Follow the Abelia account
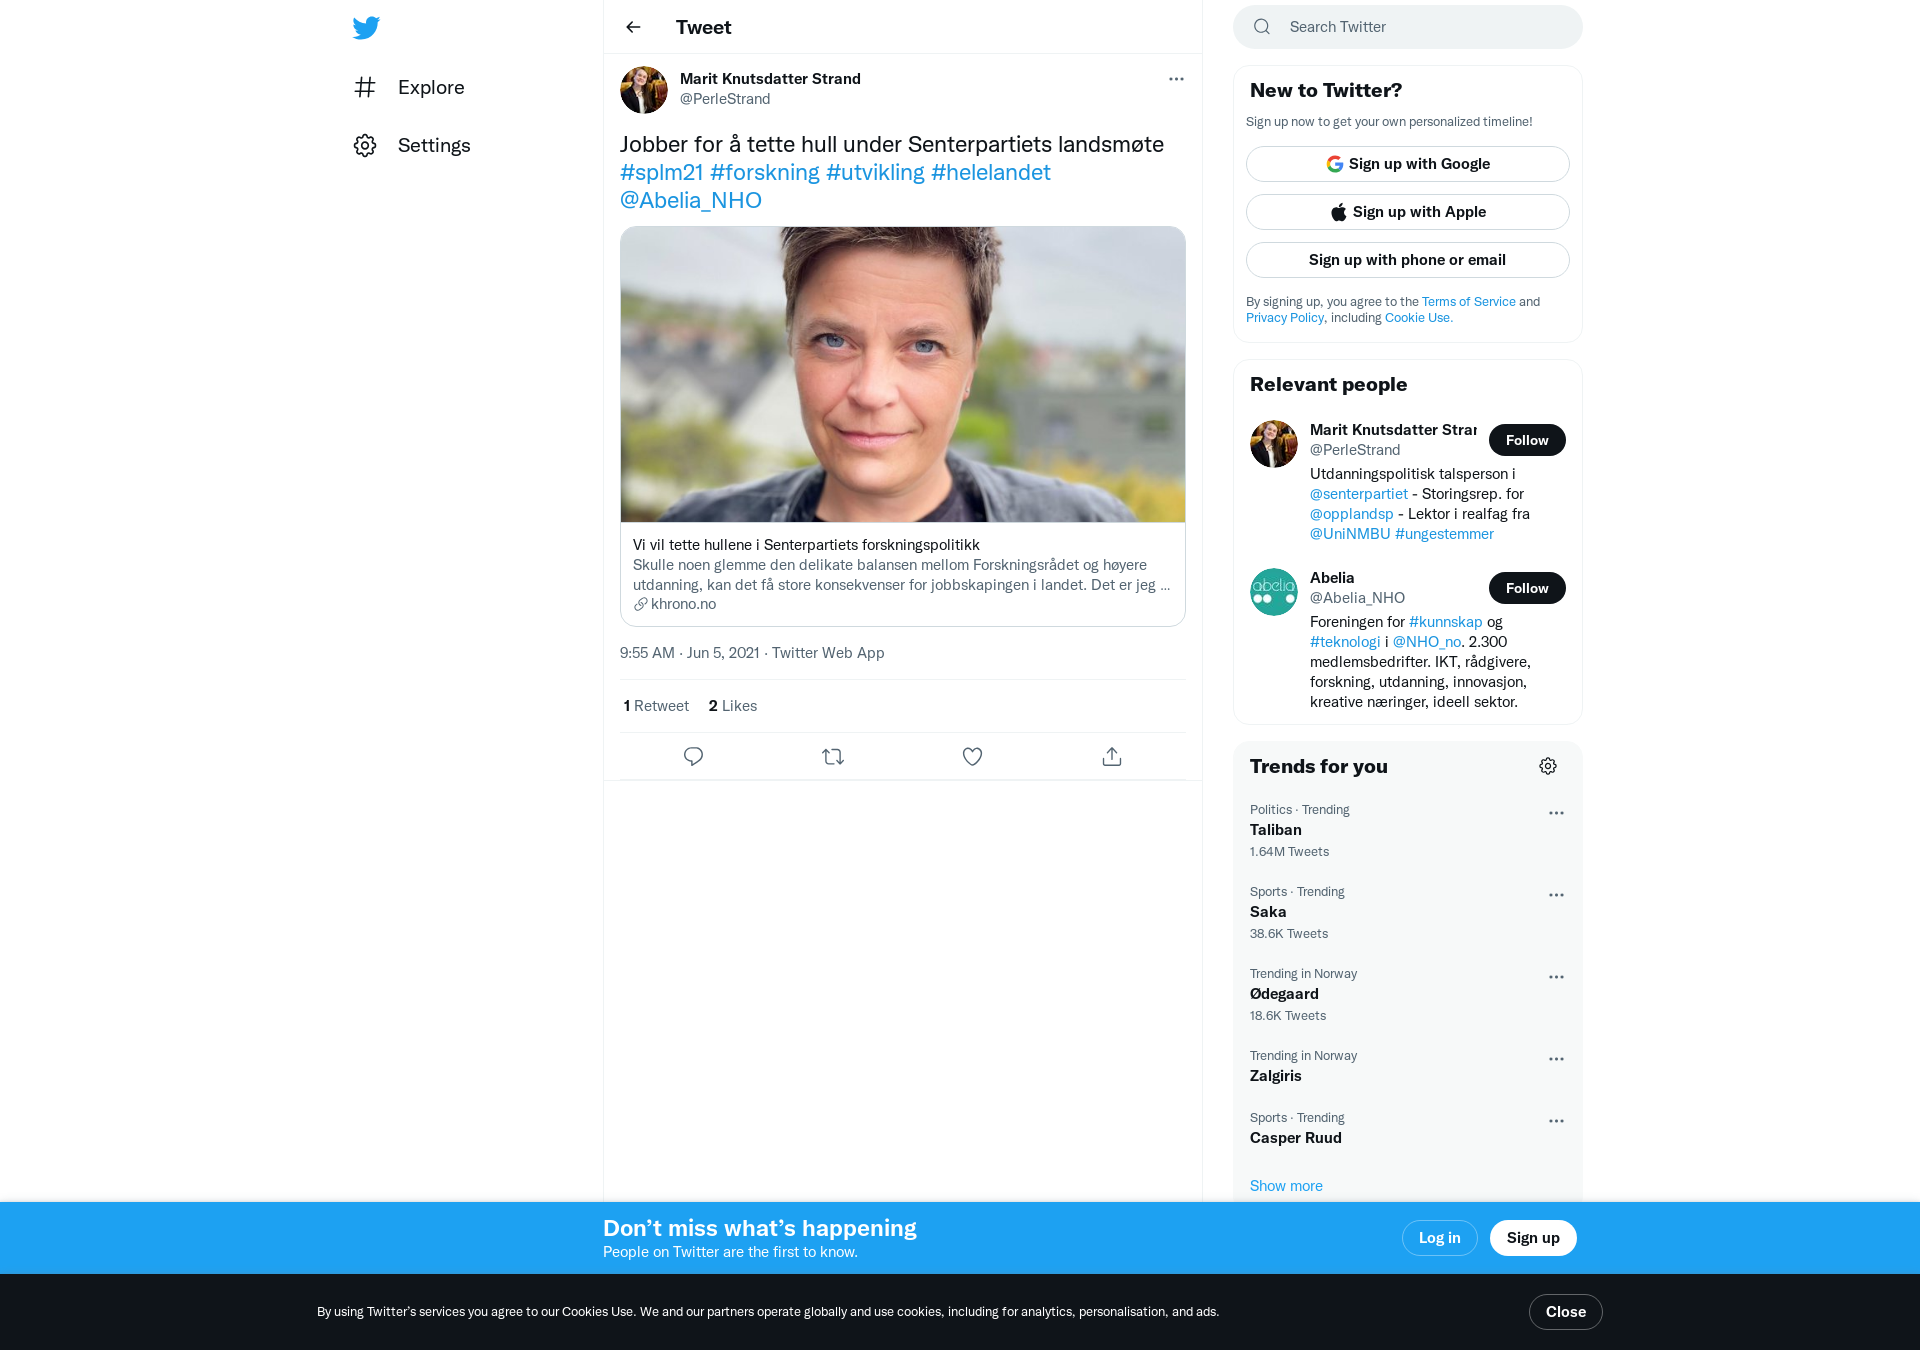Screen dimensions: 1920x1350 [1527, 588]
